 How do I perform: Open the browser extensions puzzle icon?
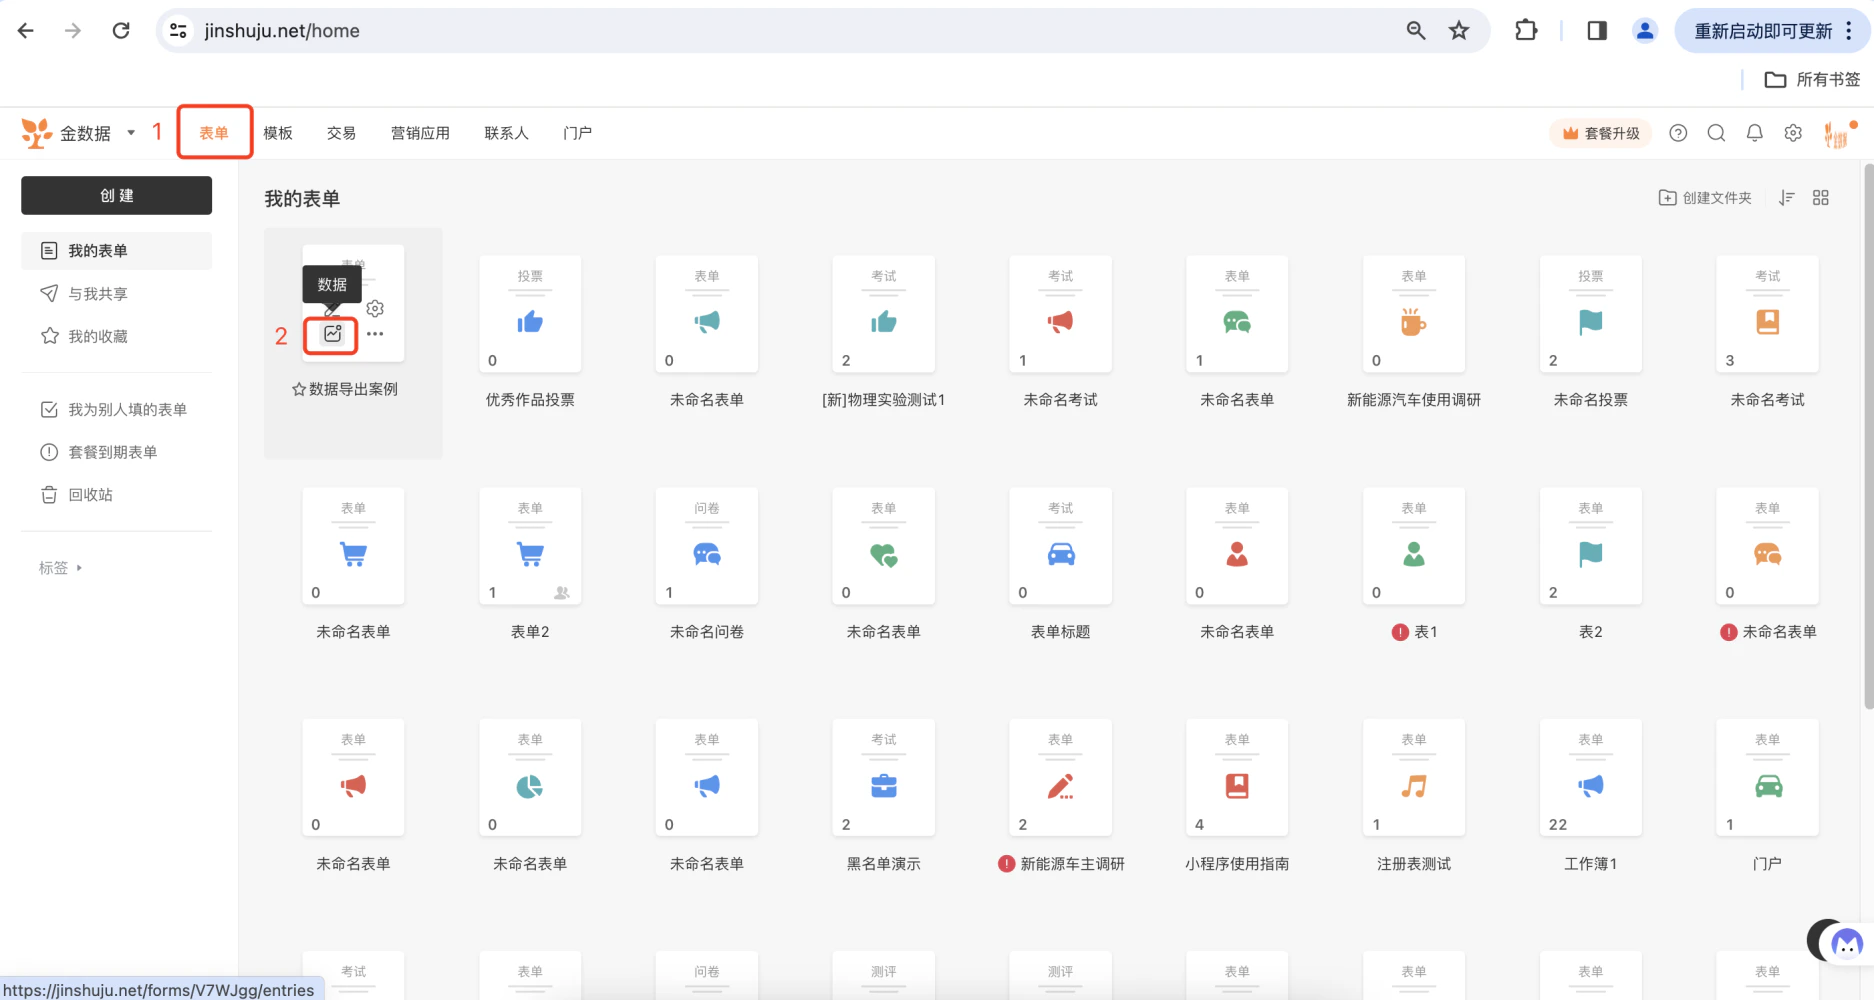pos(1526,31)
